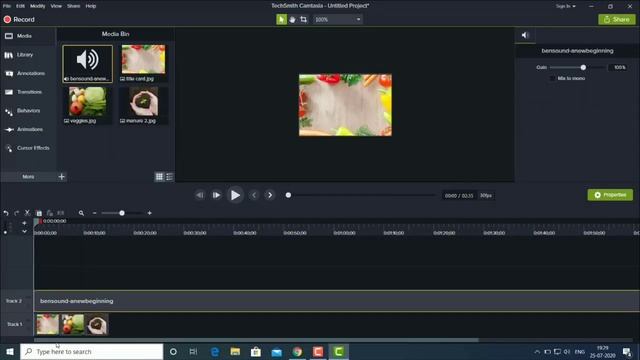Viewport: 640px width, 360px height.
Task: Click the Paste icon in timeline toolbar
Action: pos(49,213)
